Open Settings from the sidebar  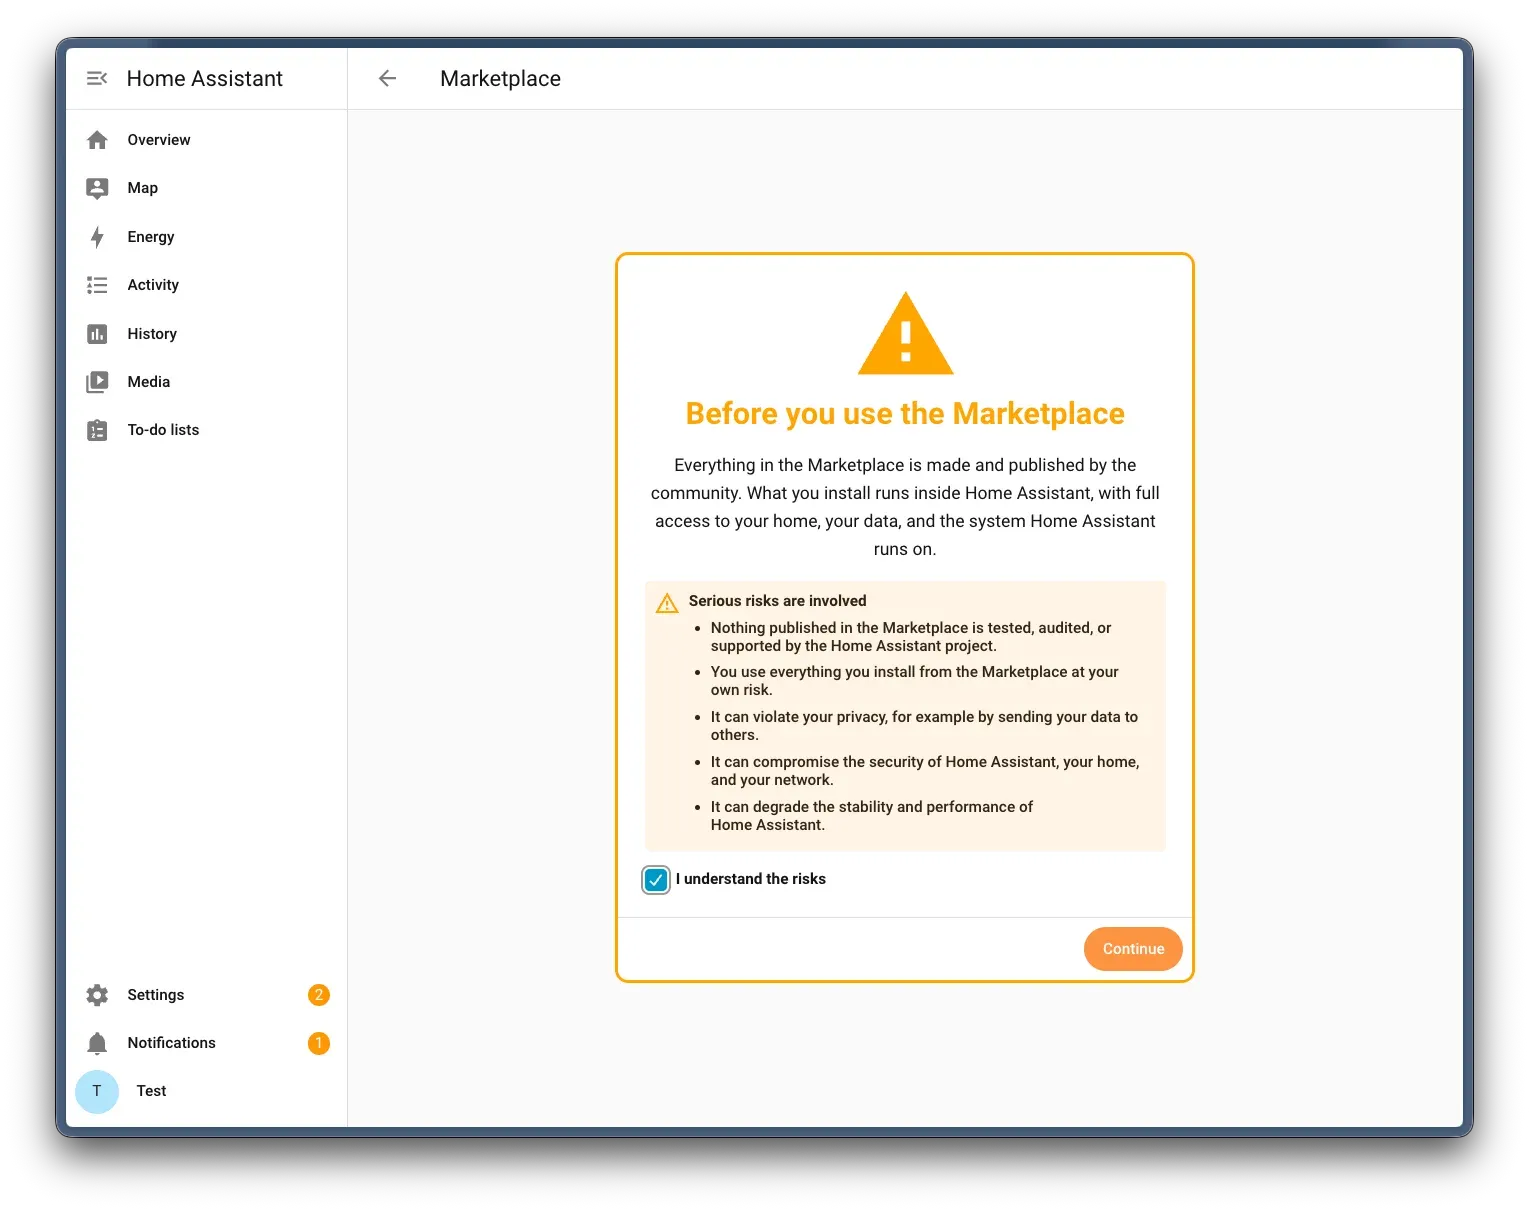[x=207, y=995]
